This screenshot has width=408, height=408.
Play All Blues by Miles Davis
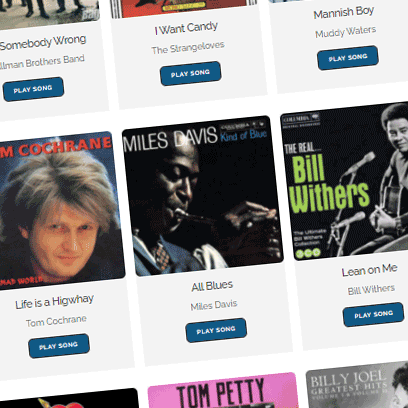point(216,330)
